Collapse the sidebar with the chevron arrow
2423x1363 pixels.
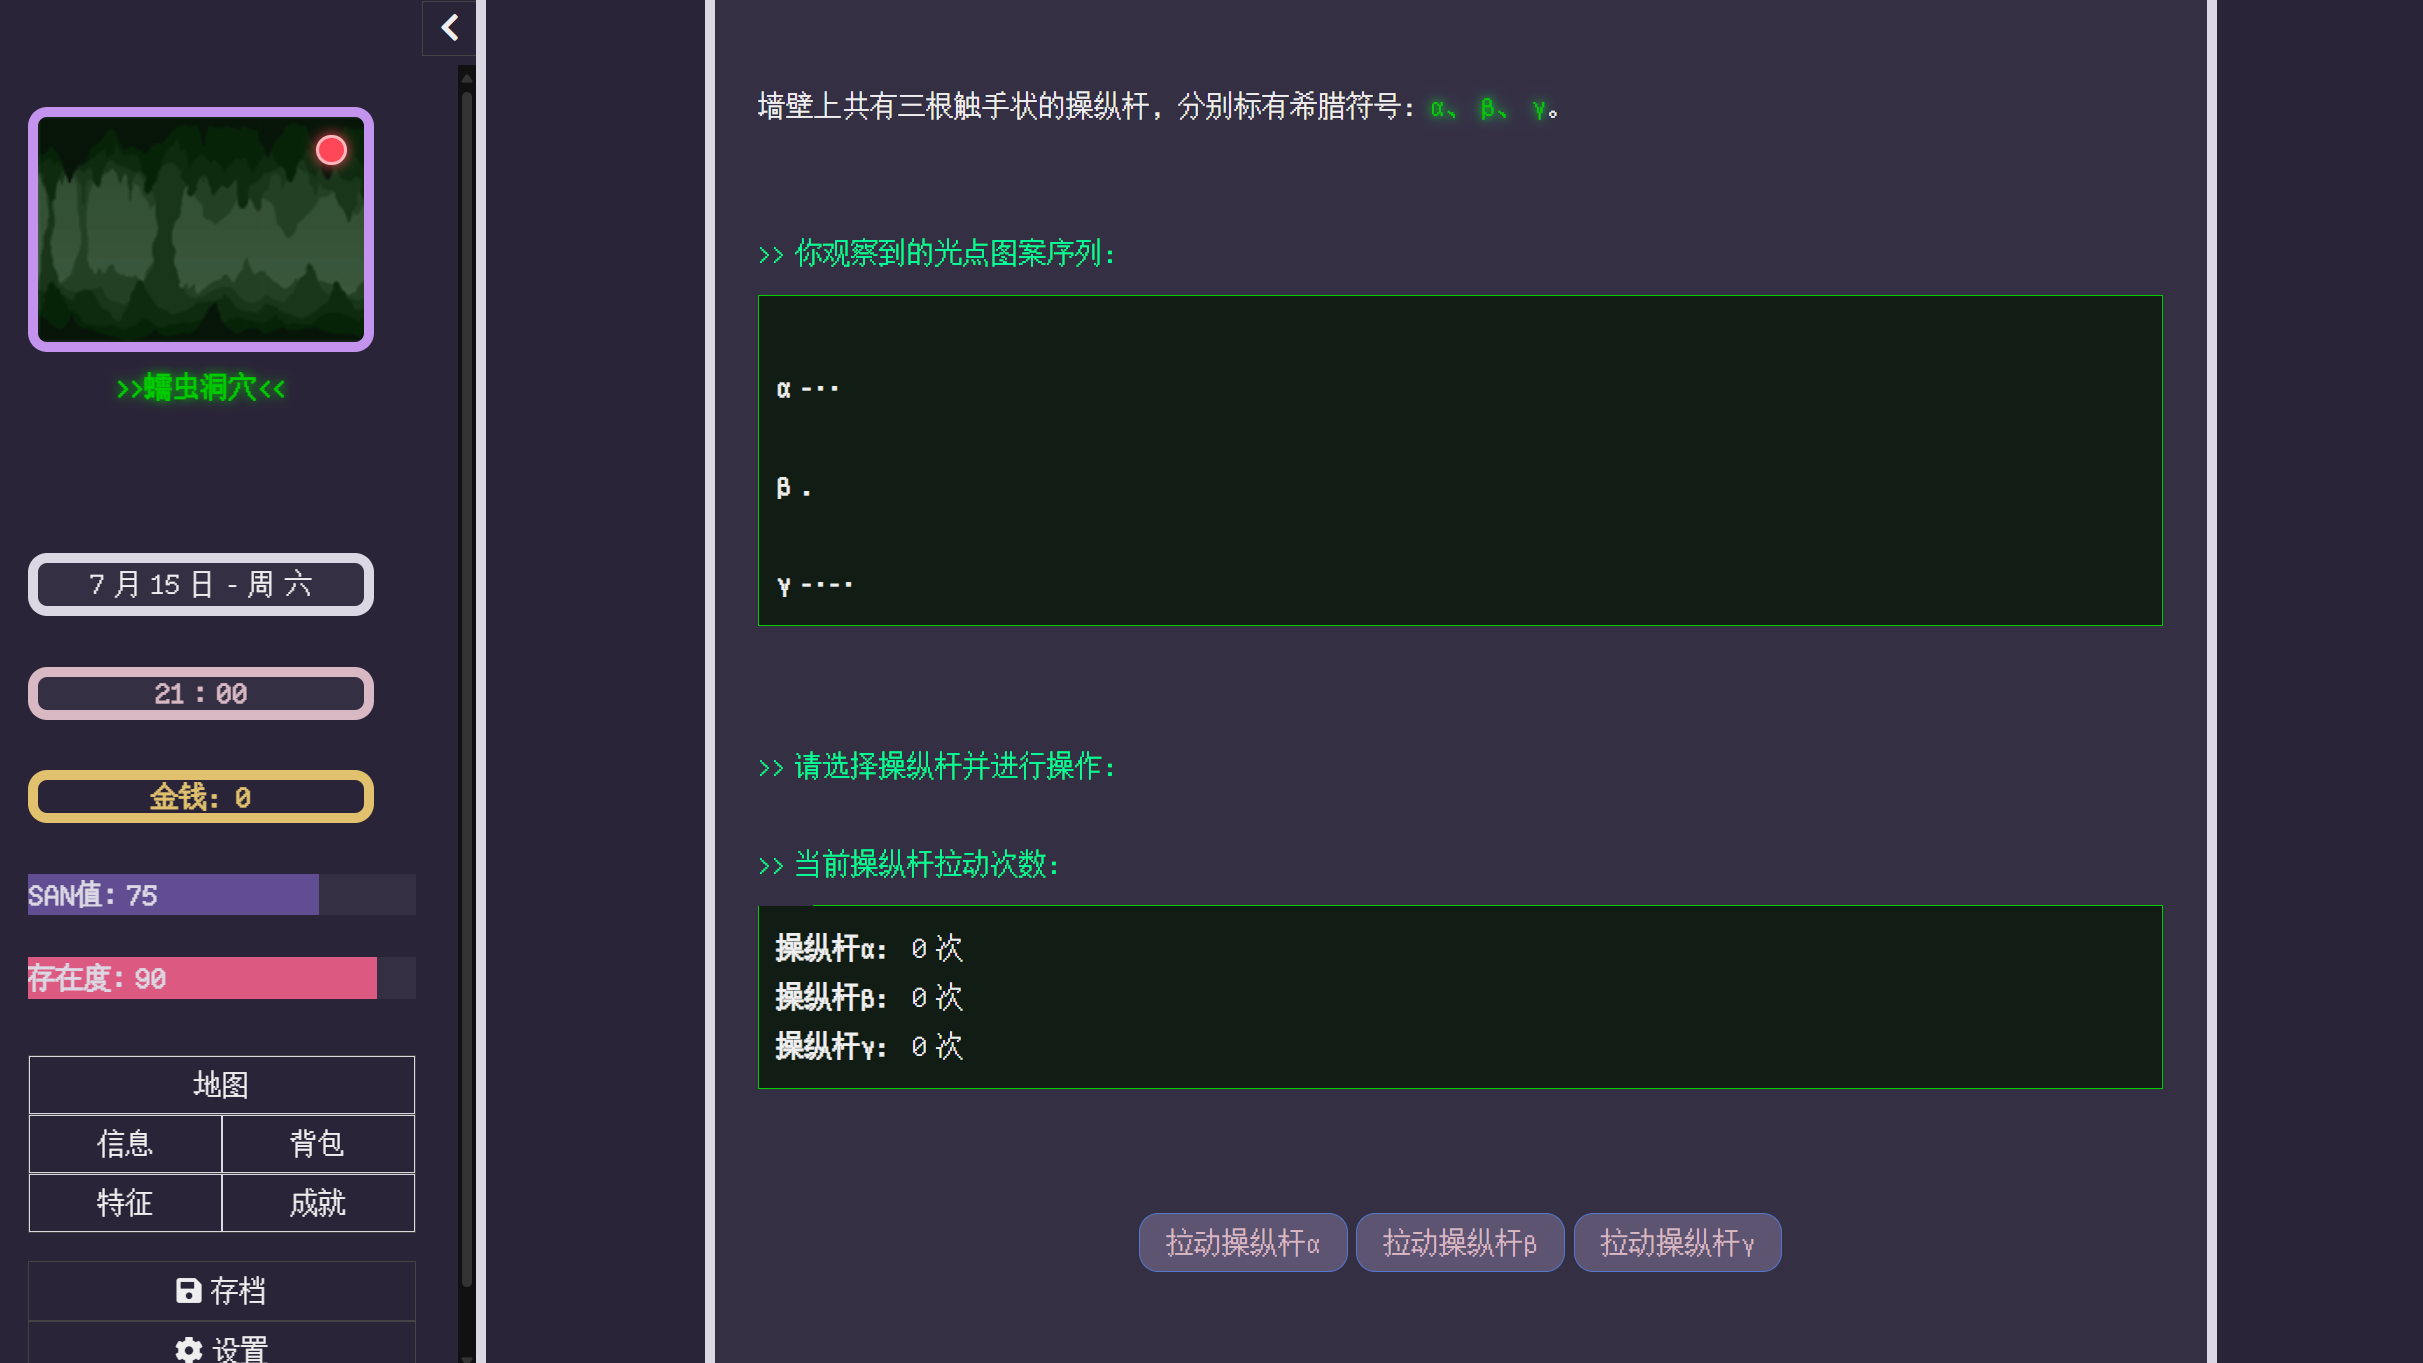pyautogui.click(x=449, y=28)
